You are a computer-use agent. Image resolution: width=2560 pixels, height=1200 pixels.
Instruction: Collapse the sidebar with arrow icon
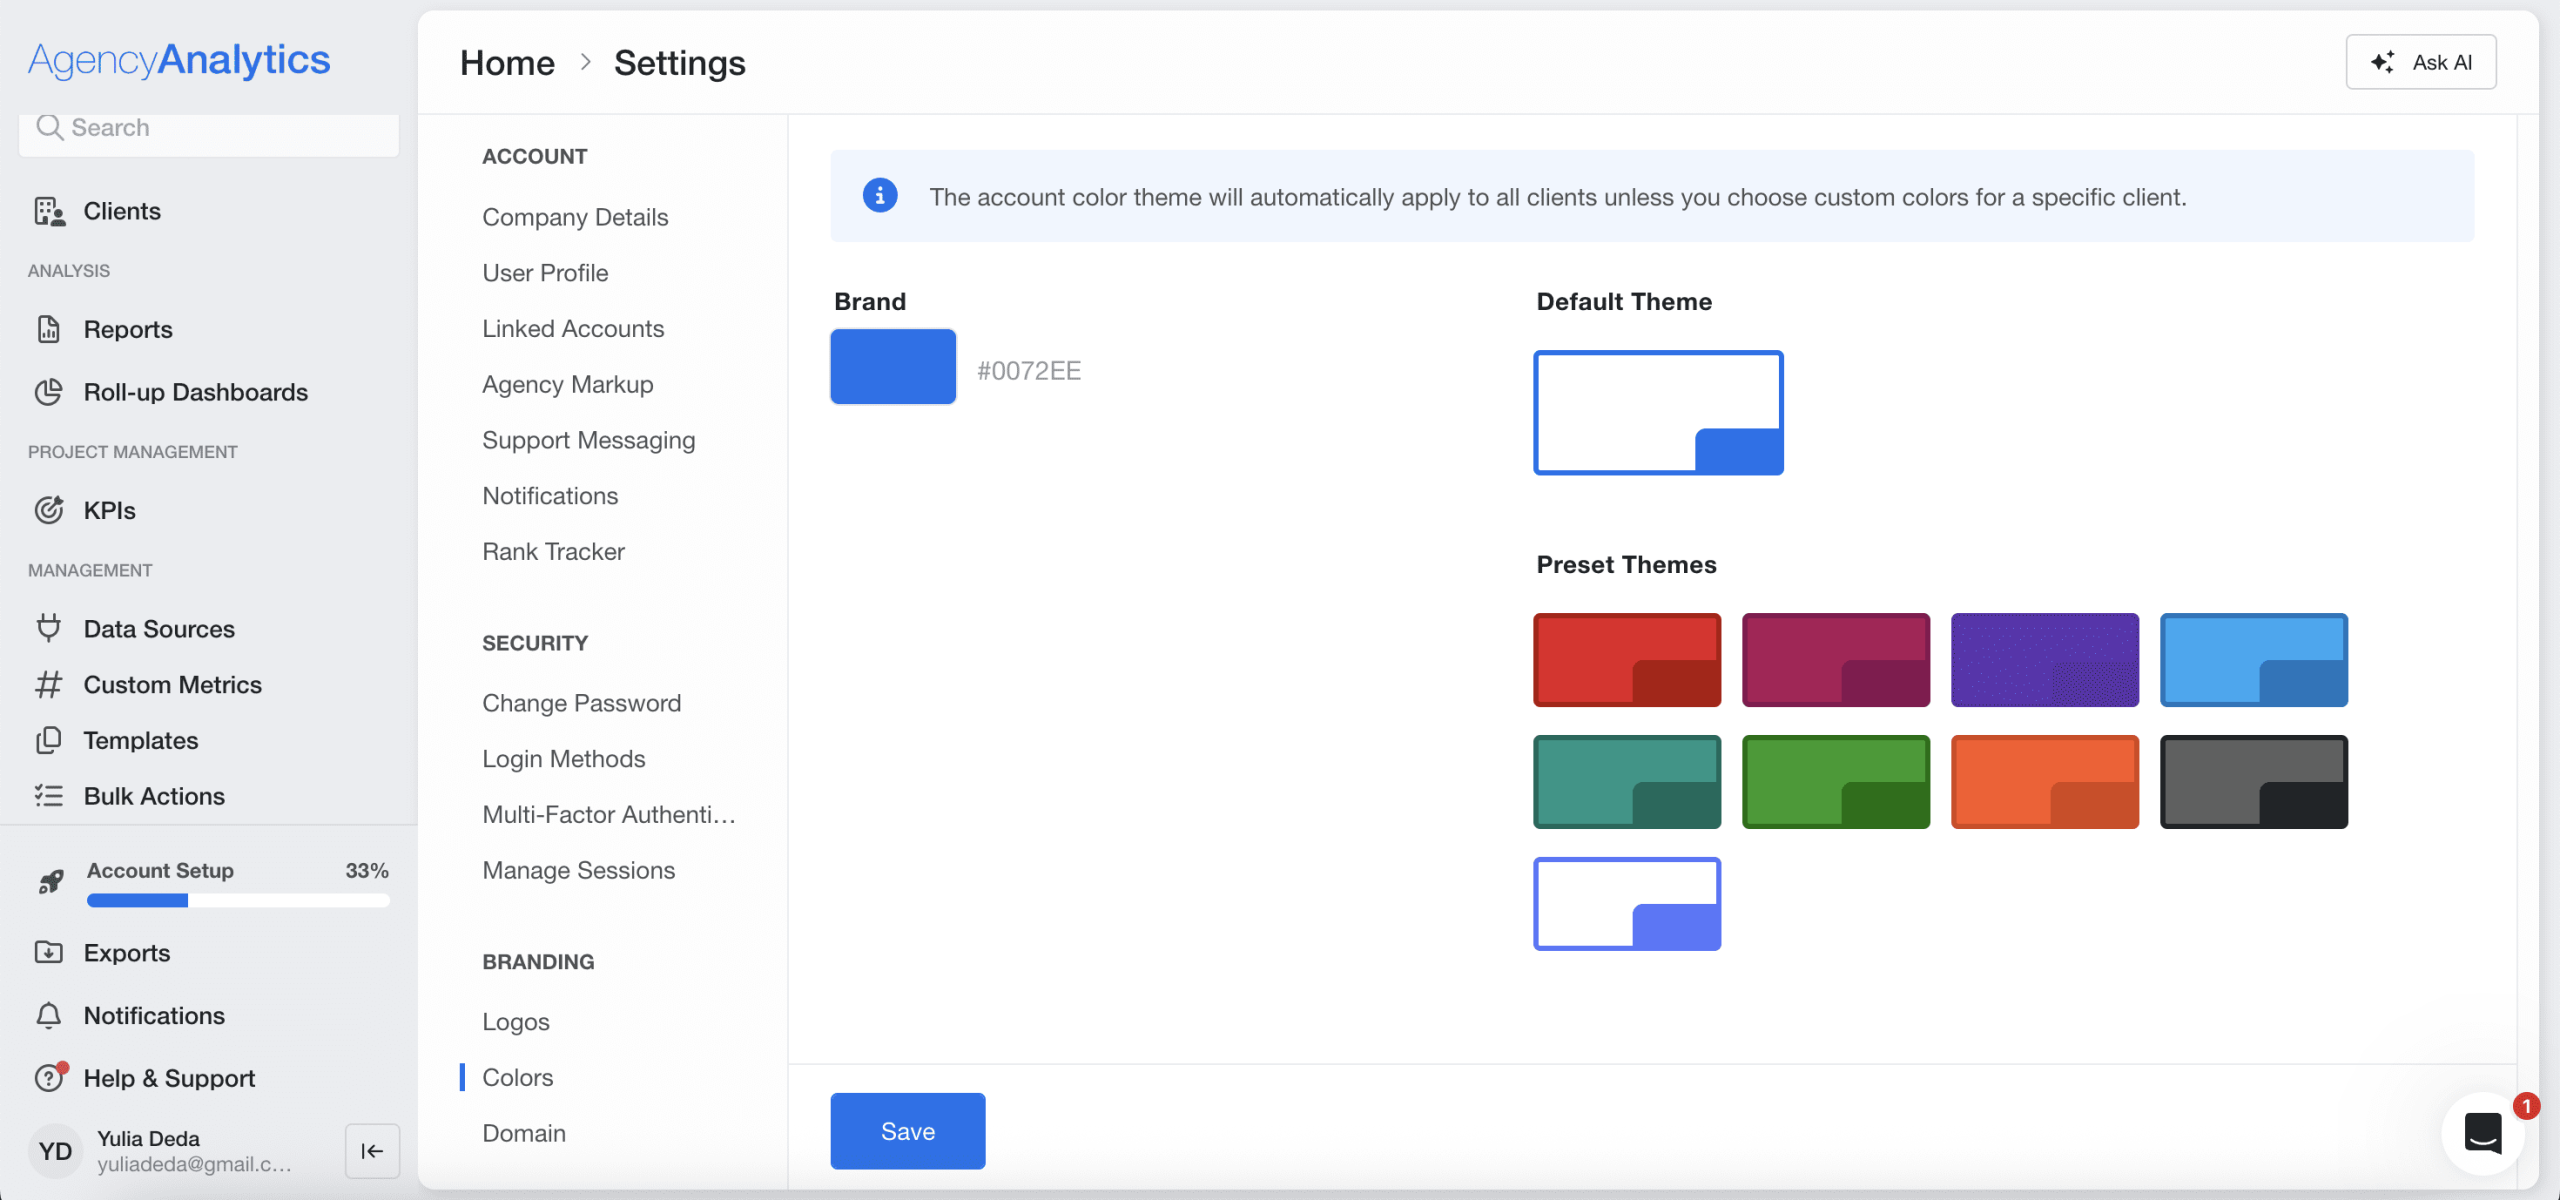tap(372, 1151)
